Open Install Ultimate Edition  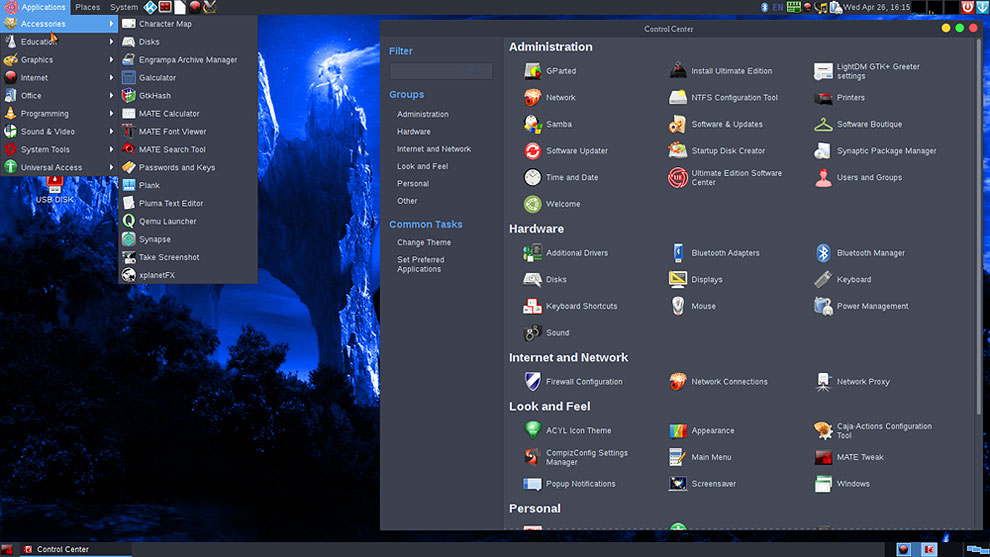coord(720,71)
